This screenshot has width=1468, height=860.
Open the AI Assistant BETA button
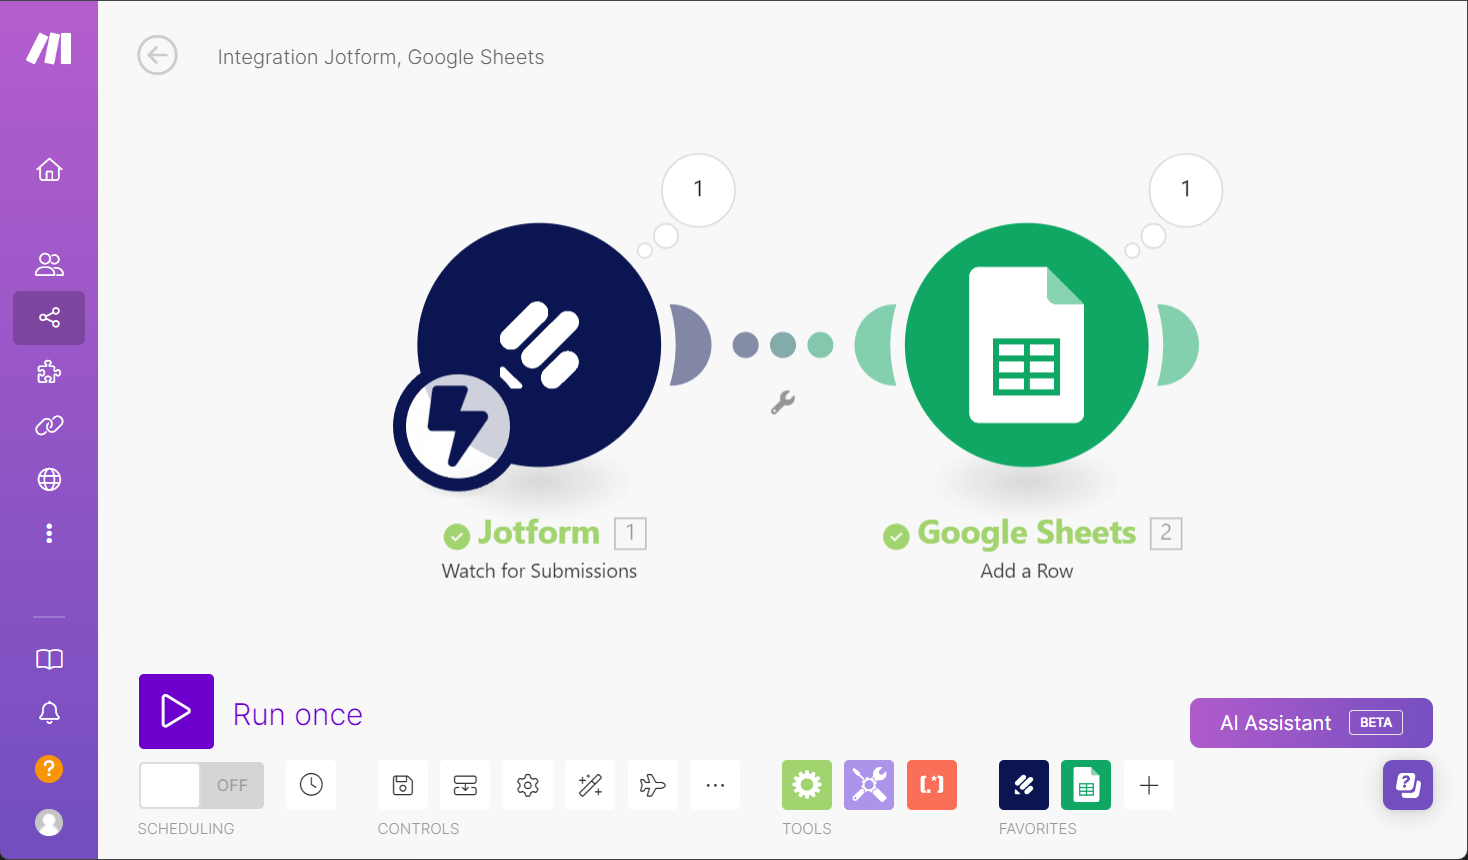1311,723
